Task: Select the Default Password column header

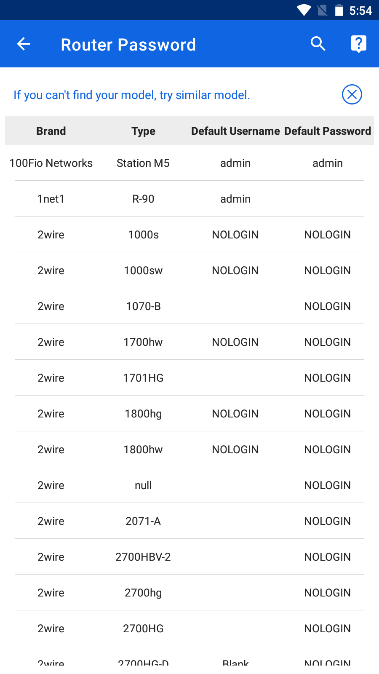Action: [x=327, y=131]
